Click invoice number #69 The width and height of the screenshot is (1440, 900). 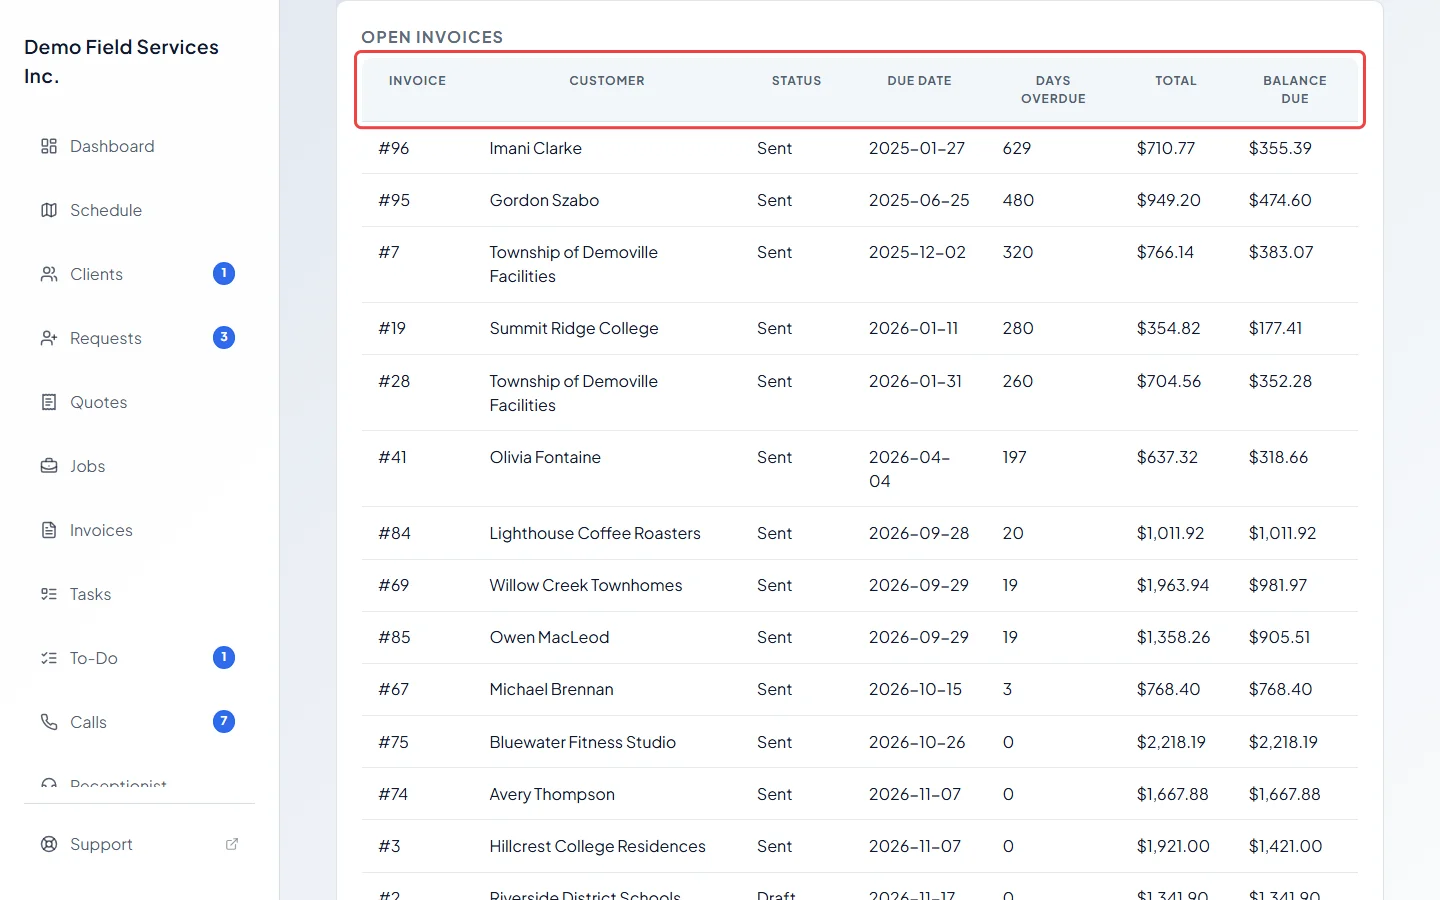coord(394,585)
